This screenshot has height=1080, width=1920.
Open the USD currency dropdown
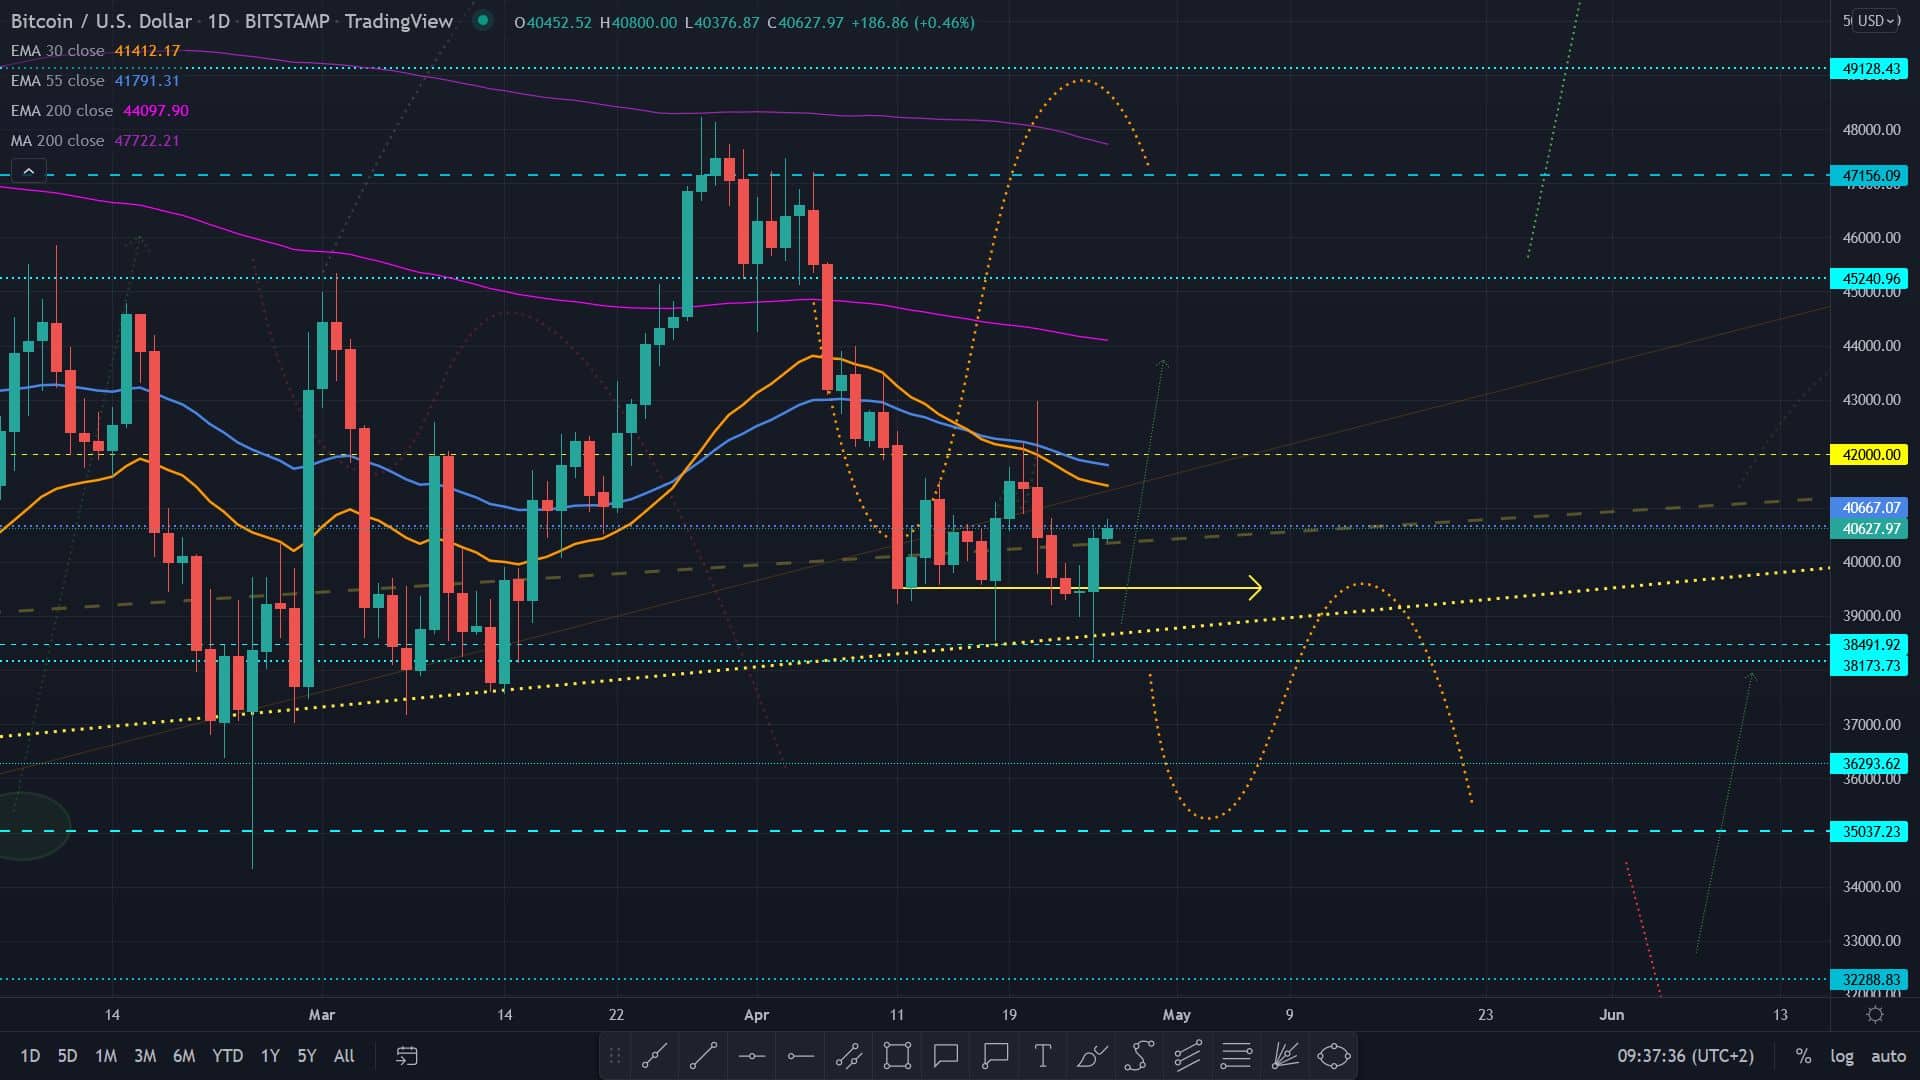(x=1877, y=20)
